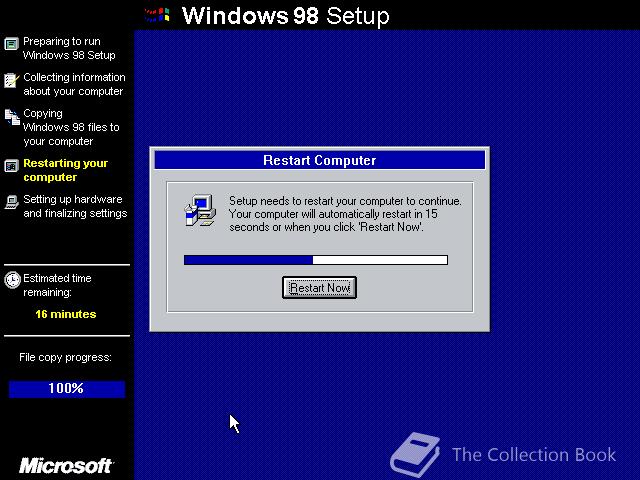Click the 'Setup needs to restart' message text

pyautogui.click(x=345, y=214)
